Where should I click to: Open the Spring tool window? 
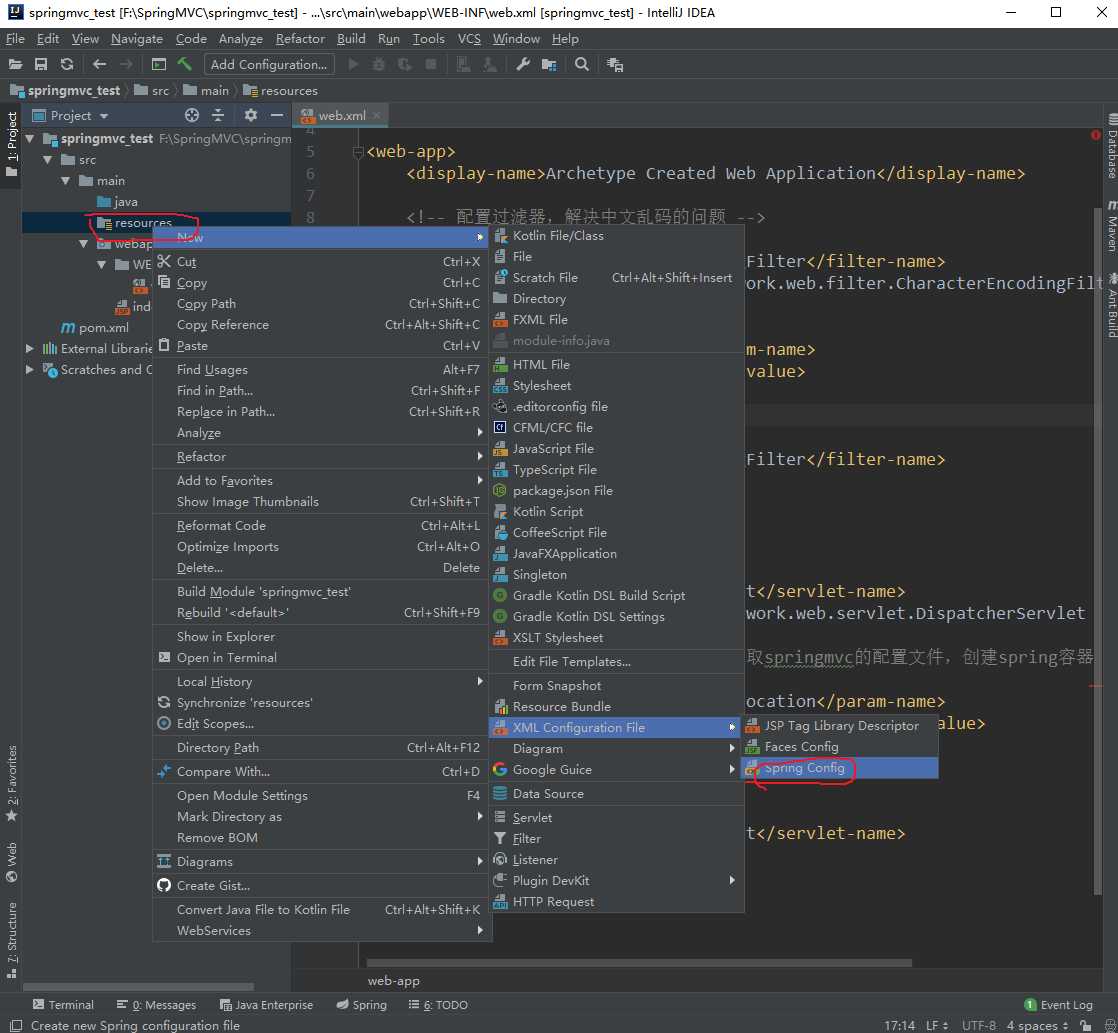coord(361,1004)
